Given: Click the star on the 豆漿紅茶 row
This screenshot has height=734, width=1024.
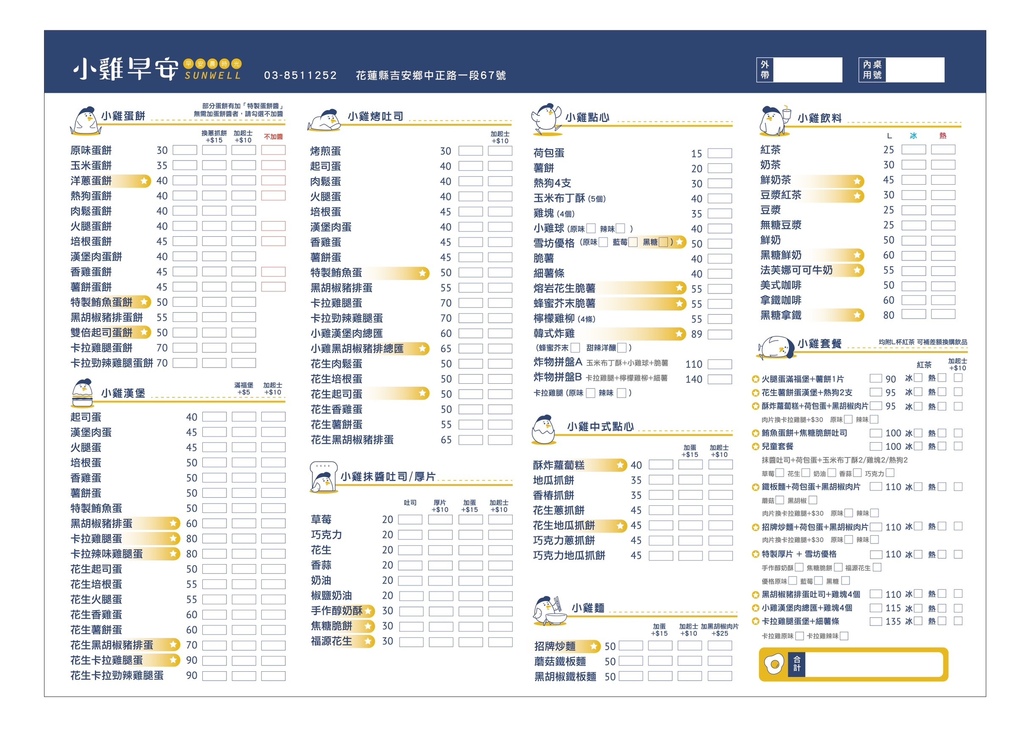Looking at the screenshot, I should [x=857, y=195].
